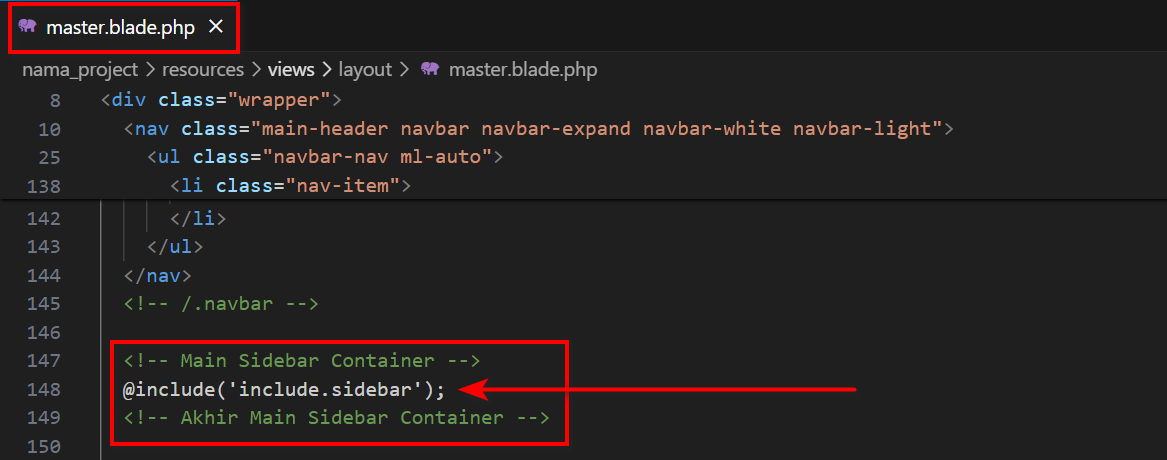The width and height of the screenshot is (1167, 460).
Task: Open resources breadcrumb segment
Action: pos(203,70)
